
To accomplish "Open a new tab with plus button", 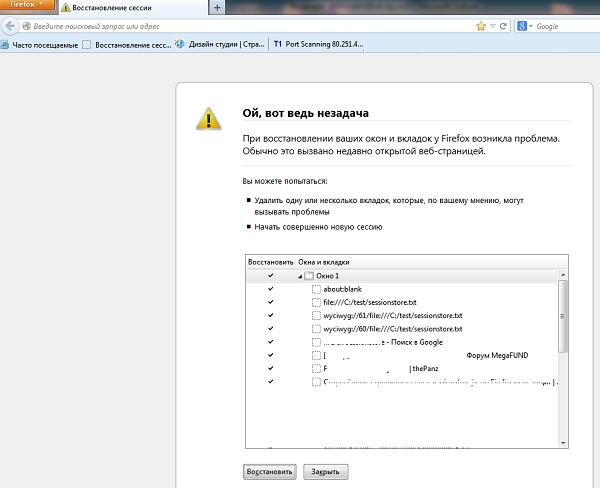I will tap(217, 8).
